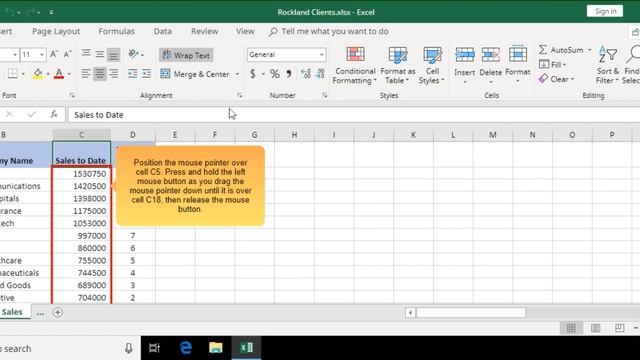Click the Merge & Center button
Image resolution: width=640 pixels, height=360 pixels.
pos(196,74)
